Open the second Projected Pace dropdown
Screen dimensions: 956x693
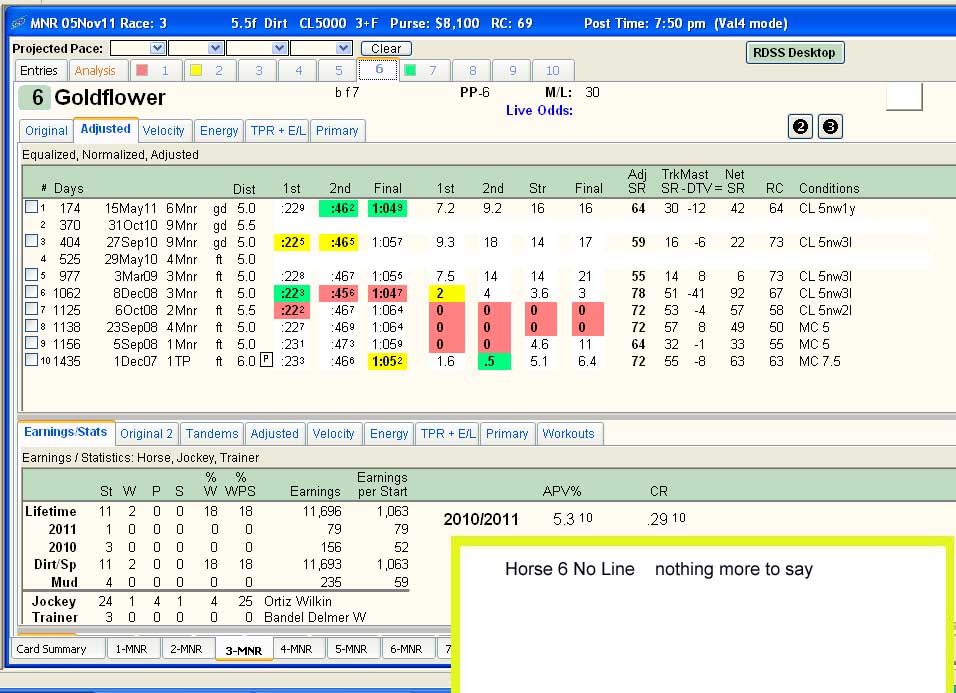tap(215, 48)
